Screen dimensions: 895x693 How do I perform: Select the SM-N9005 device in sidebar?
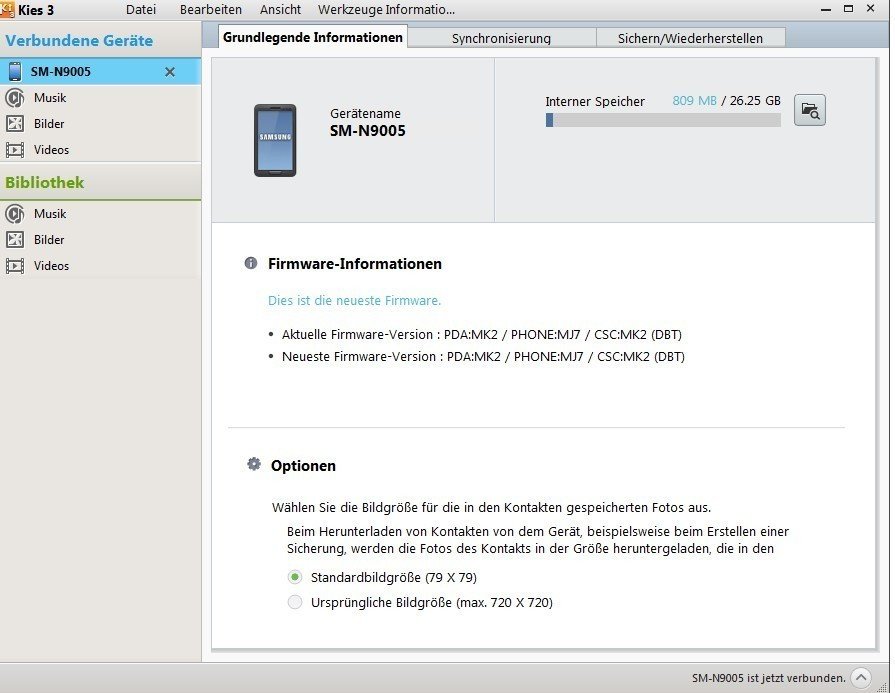pyautogui.click(x=100, y=71)
